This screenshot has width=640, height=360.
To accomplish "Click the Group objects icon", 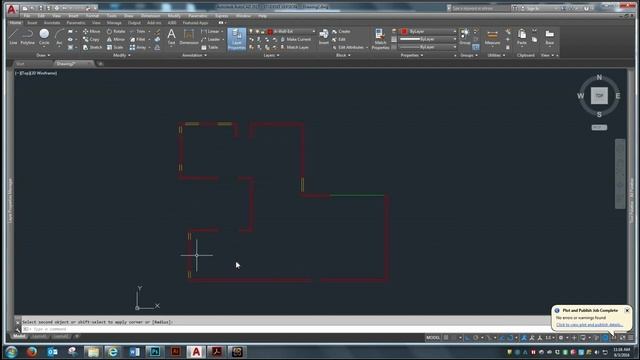I will point(464,37).
